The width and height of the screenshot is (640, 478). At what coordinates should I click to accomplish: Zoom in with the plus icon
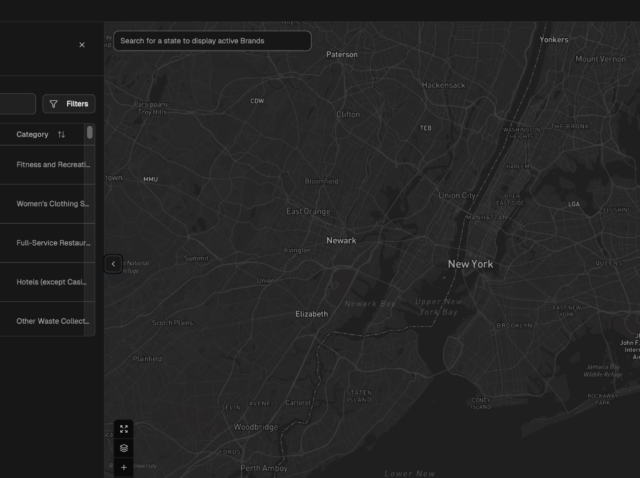point(124,467)
